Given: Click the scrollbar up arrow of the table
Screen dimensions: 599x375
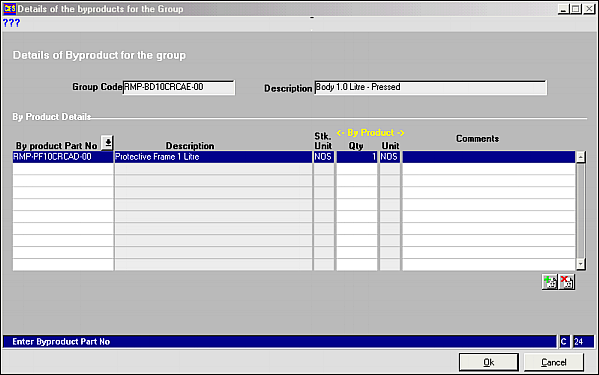Looking at the screenshot, I should tap(581, 157).
